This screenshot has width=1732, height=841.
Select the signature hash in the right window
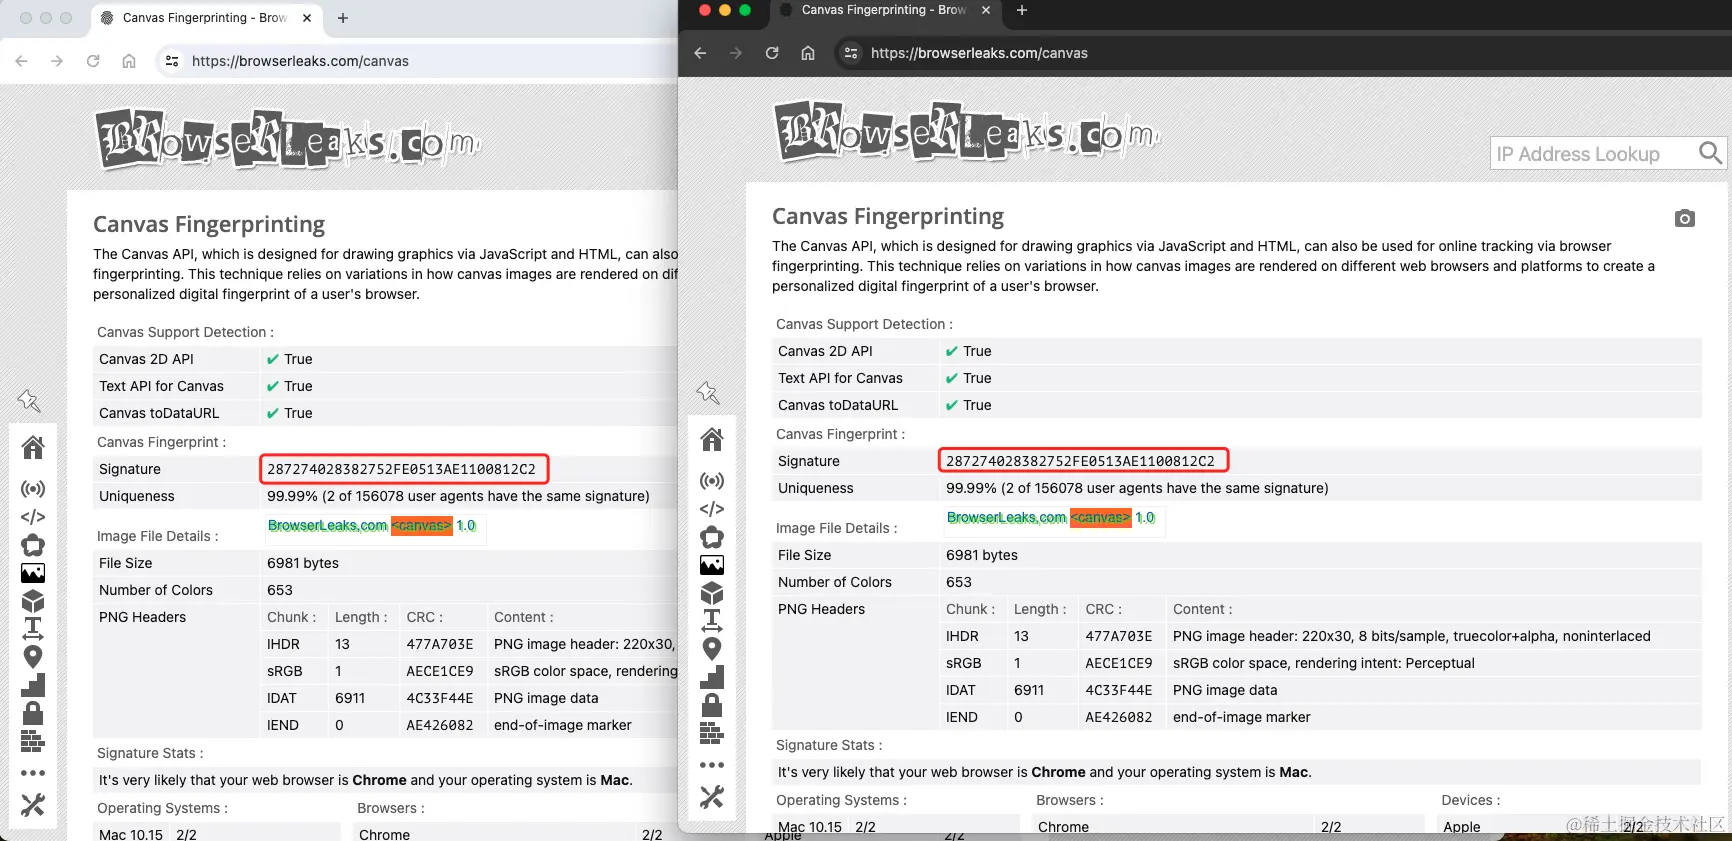pyautogui.click(x=1081, y=461)
